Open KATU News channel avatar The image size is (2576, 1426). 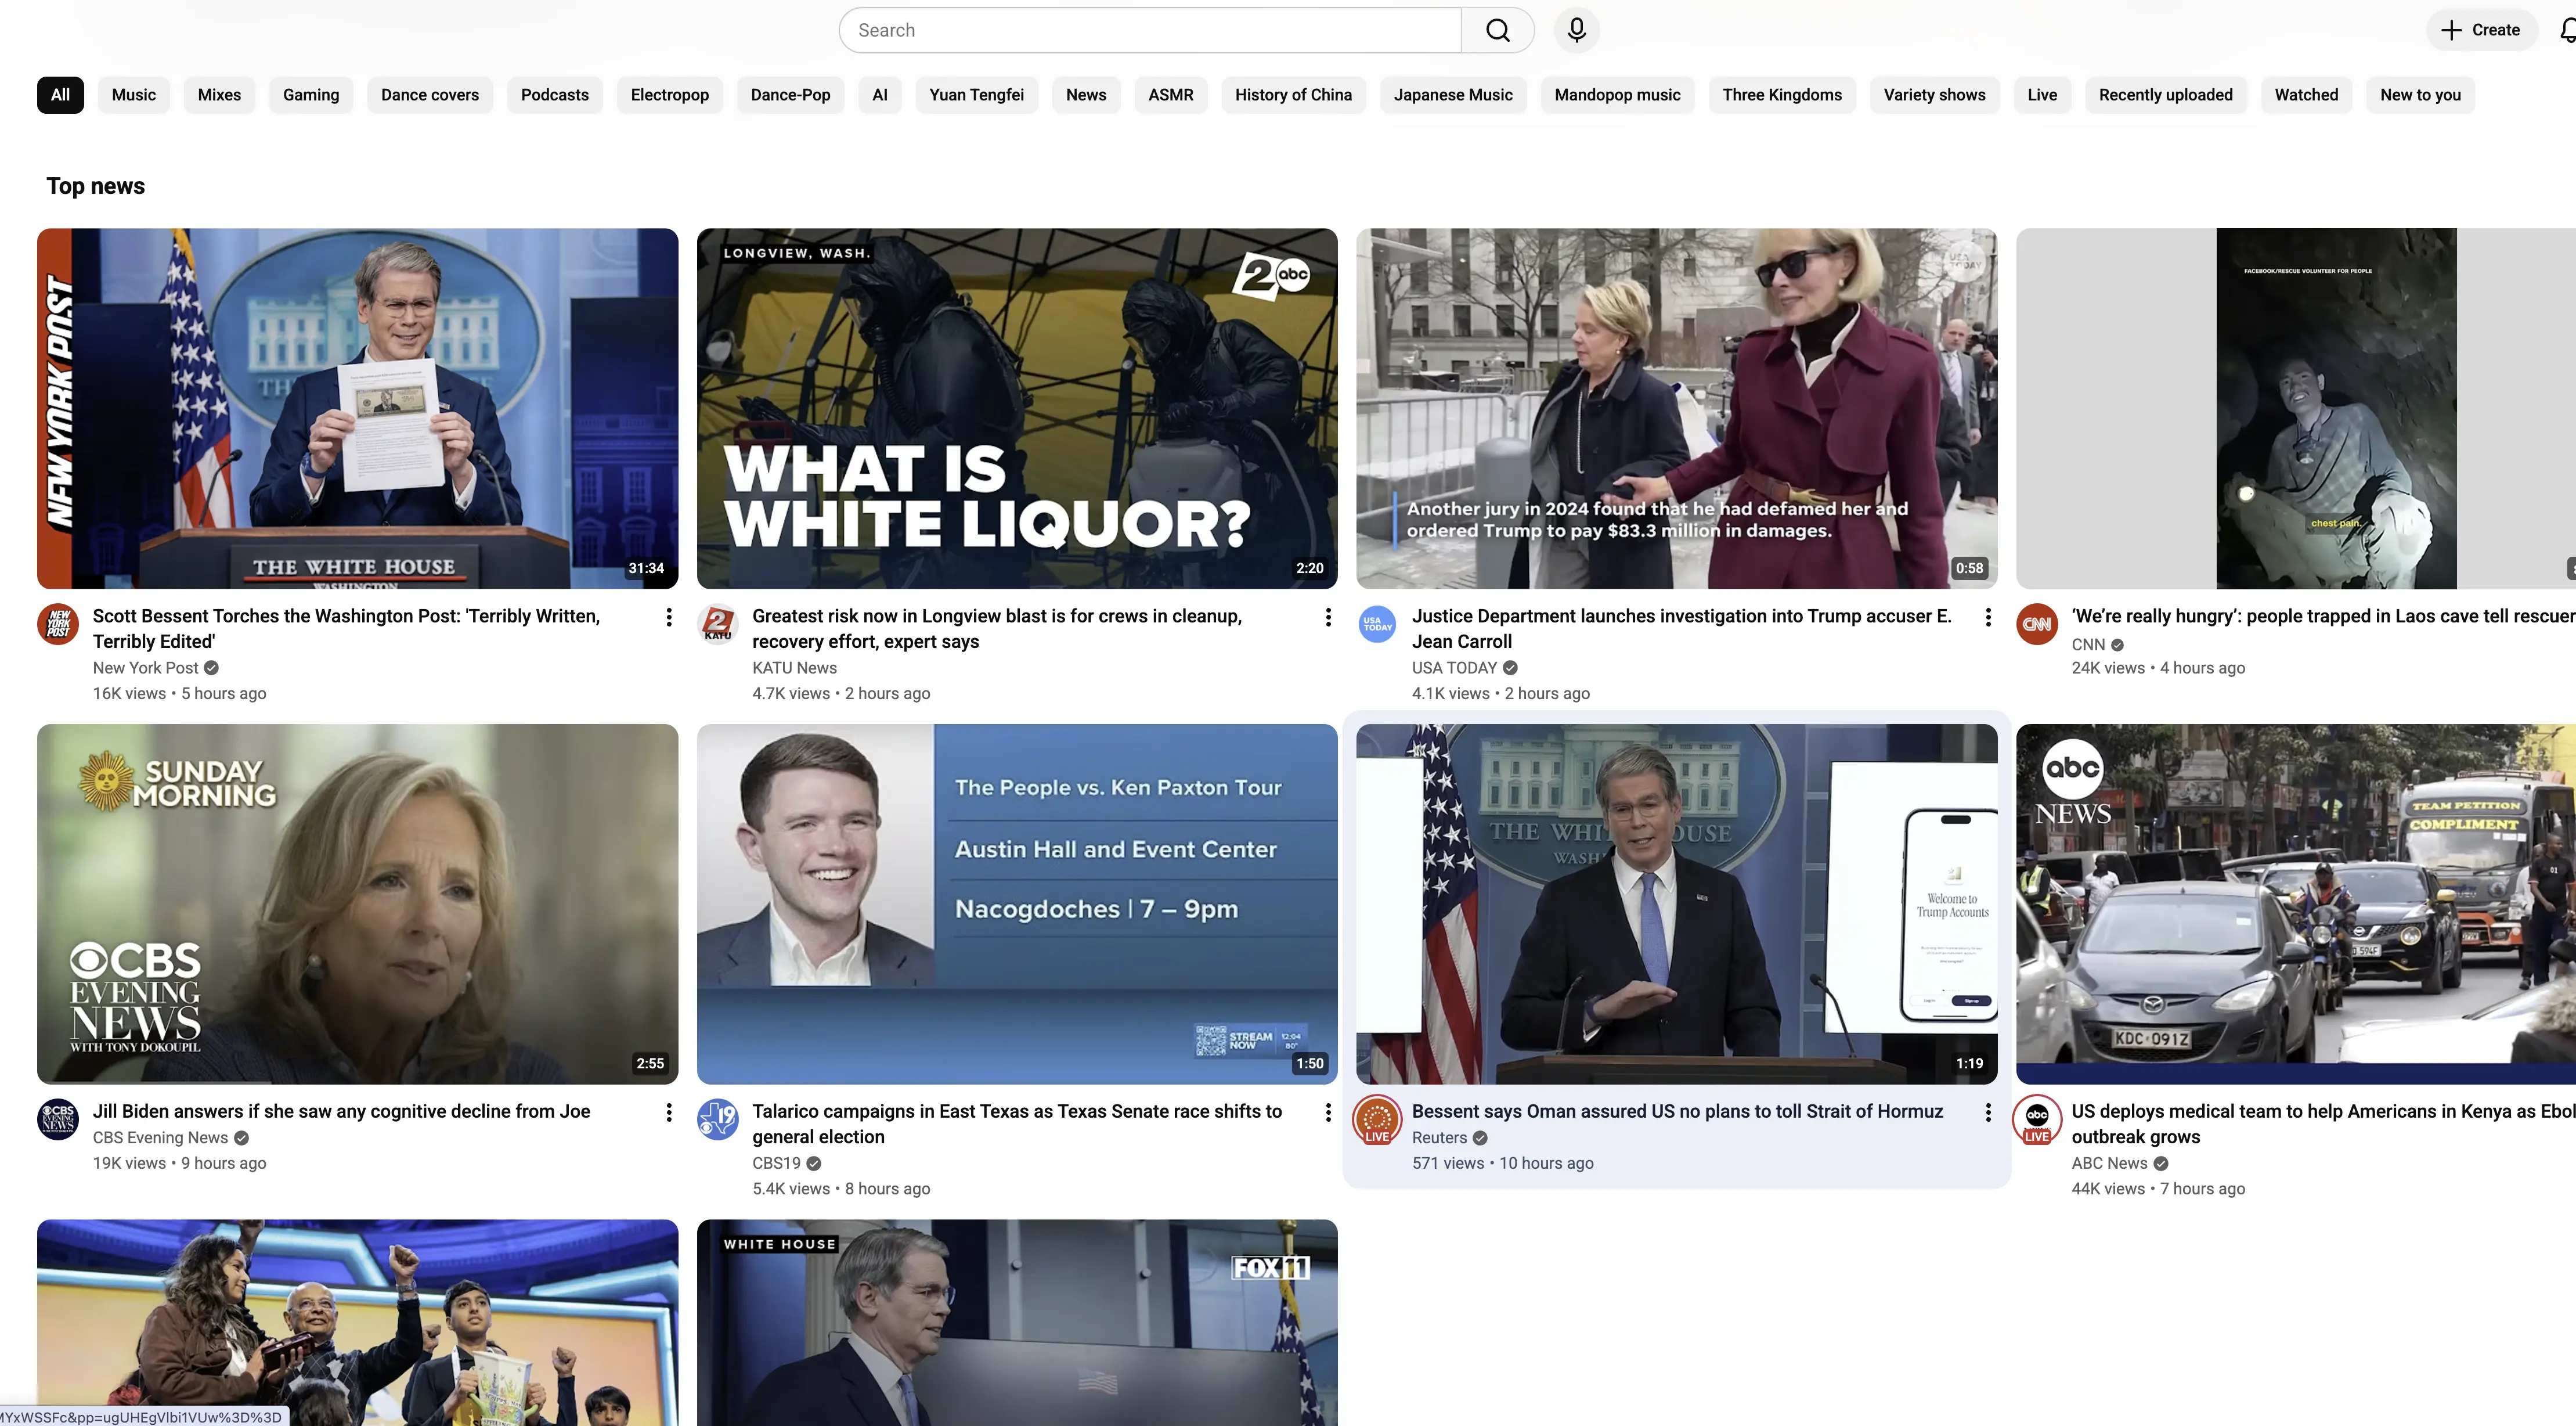click(717, 624)
